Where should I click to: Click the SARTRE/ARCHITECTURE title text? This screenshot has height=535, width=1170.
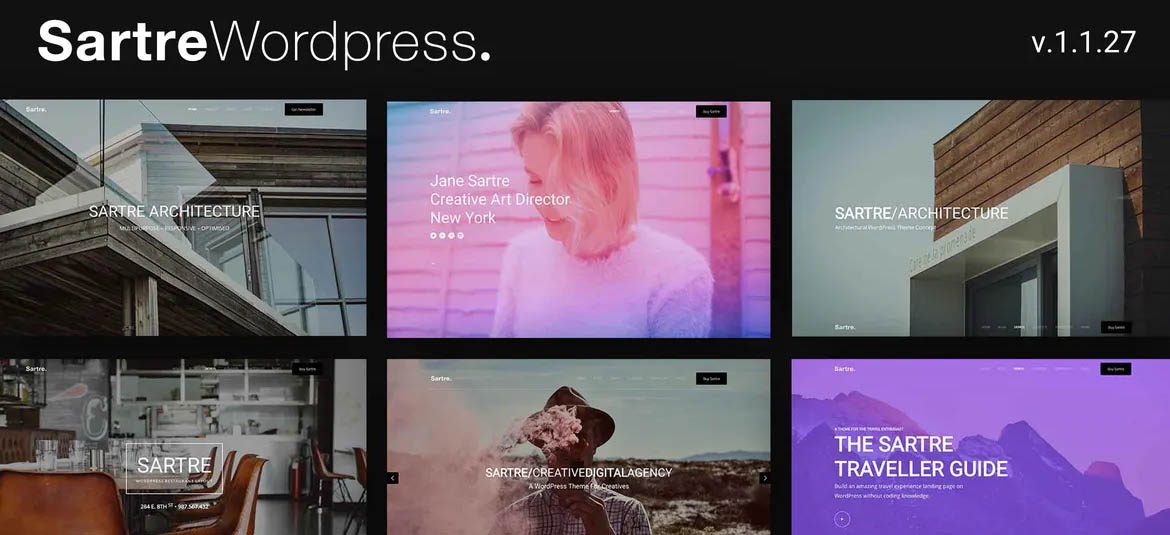point(922,213)
